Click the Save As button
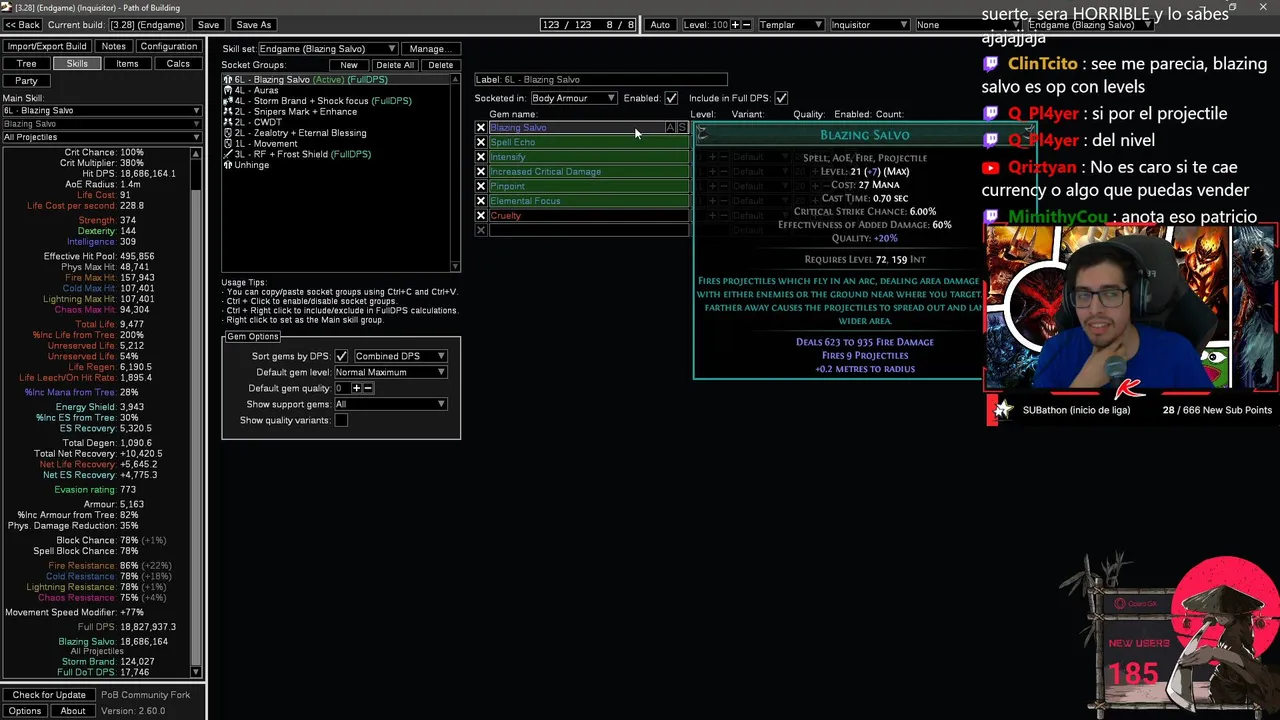 (253, 25)
